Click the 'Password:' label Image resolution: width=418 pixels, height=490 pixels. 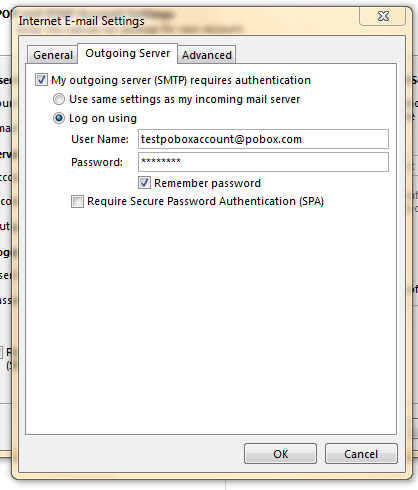point(97,162)
